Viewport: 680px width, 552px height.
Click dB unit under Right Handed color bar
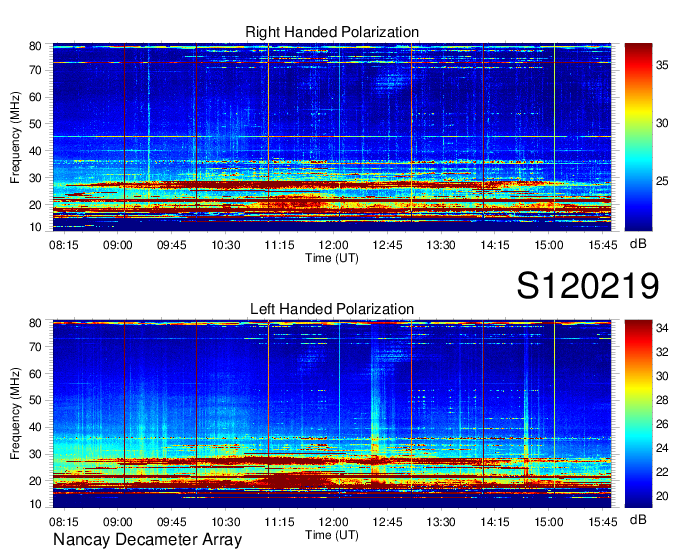click(x=638, y=244)
